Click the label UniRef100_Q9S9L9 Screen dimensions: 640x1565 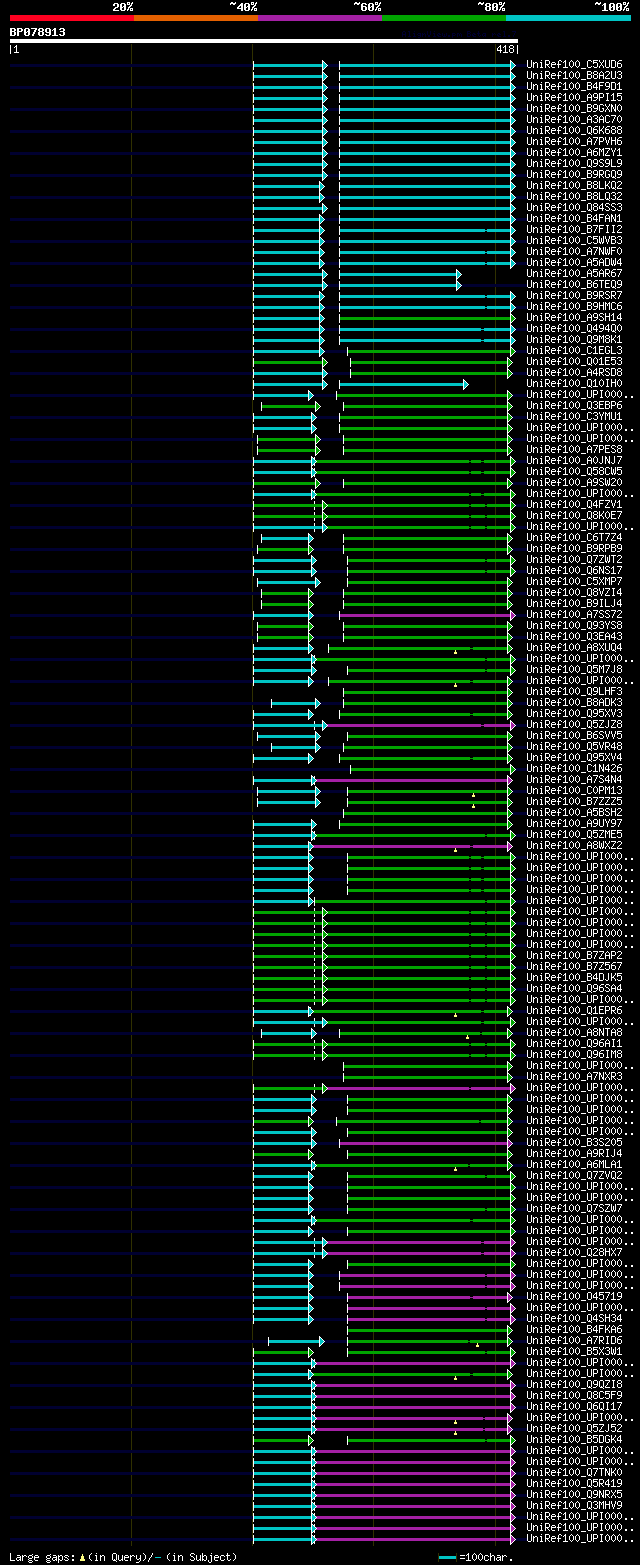click(574, 163)
